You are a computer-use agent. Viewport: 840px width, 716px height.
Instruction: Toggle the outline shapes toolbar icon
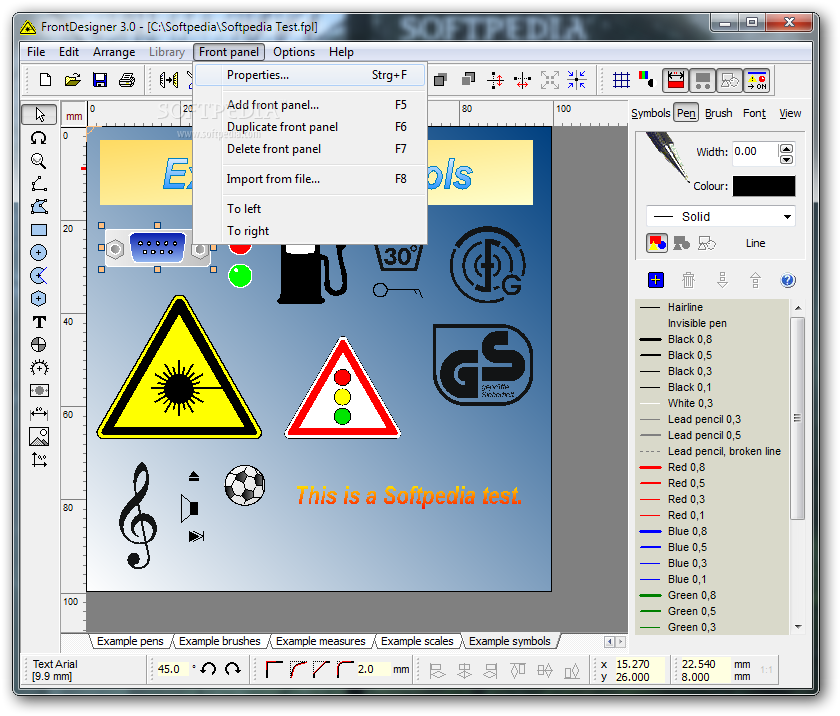730,80
